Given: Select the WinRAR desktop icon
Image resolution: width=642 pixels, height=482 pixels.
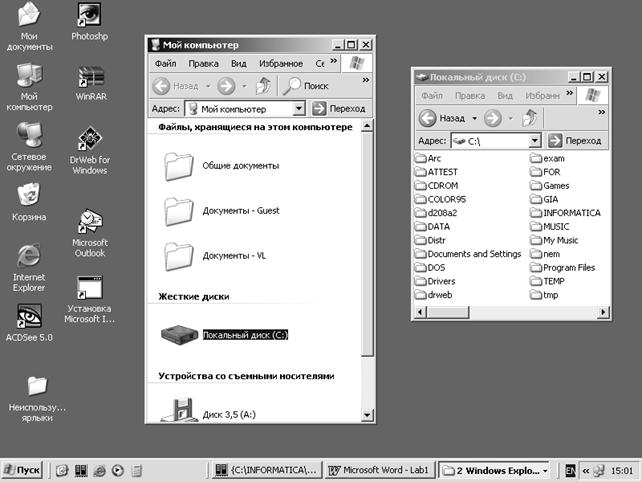Looking at the screenshot, I should point(90,78).
